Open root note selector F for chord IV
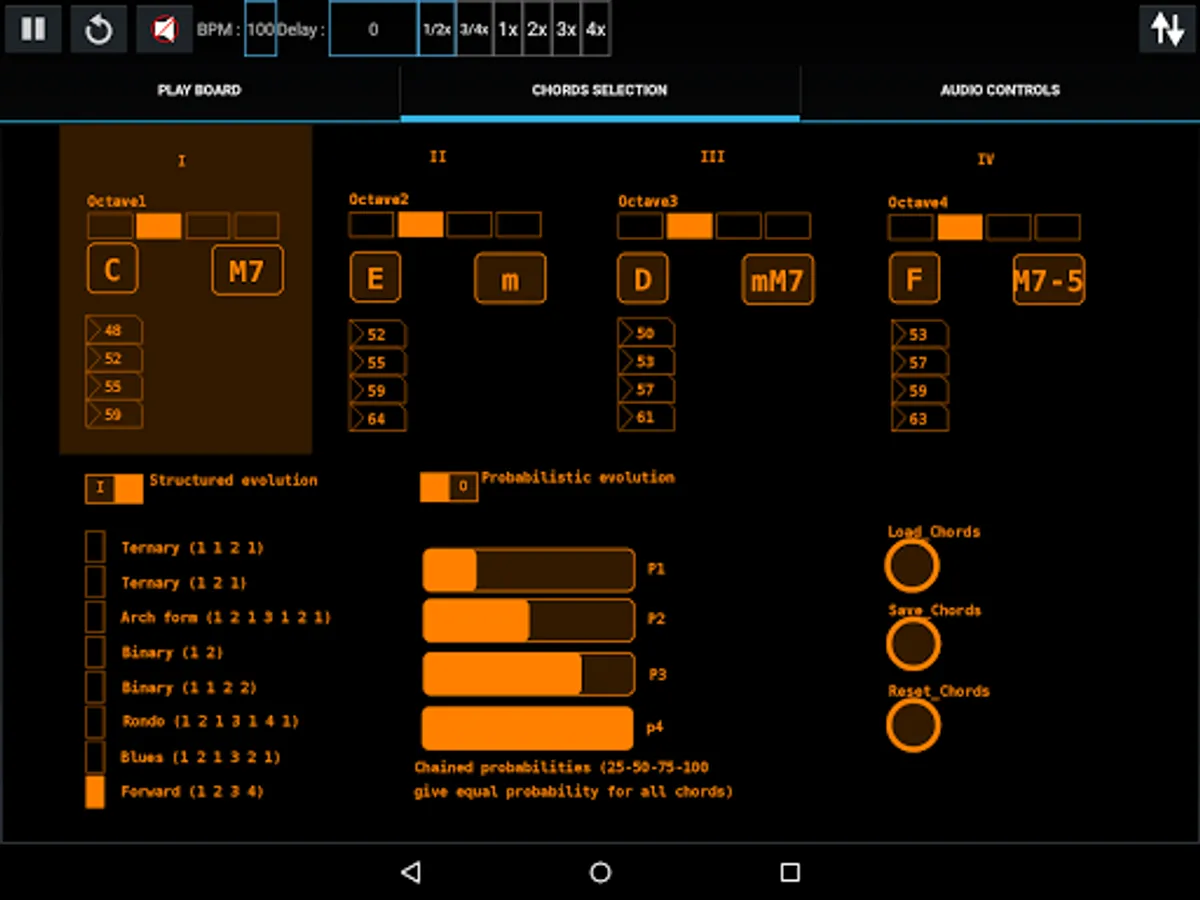1200x900 pixels. 914,279
